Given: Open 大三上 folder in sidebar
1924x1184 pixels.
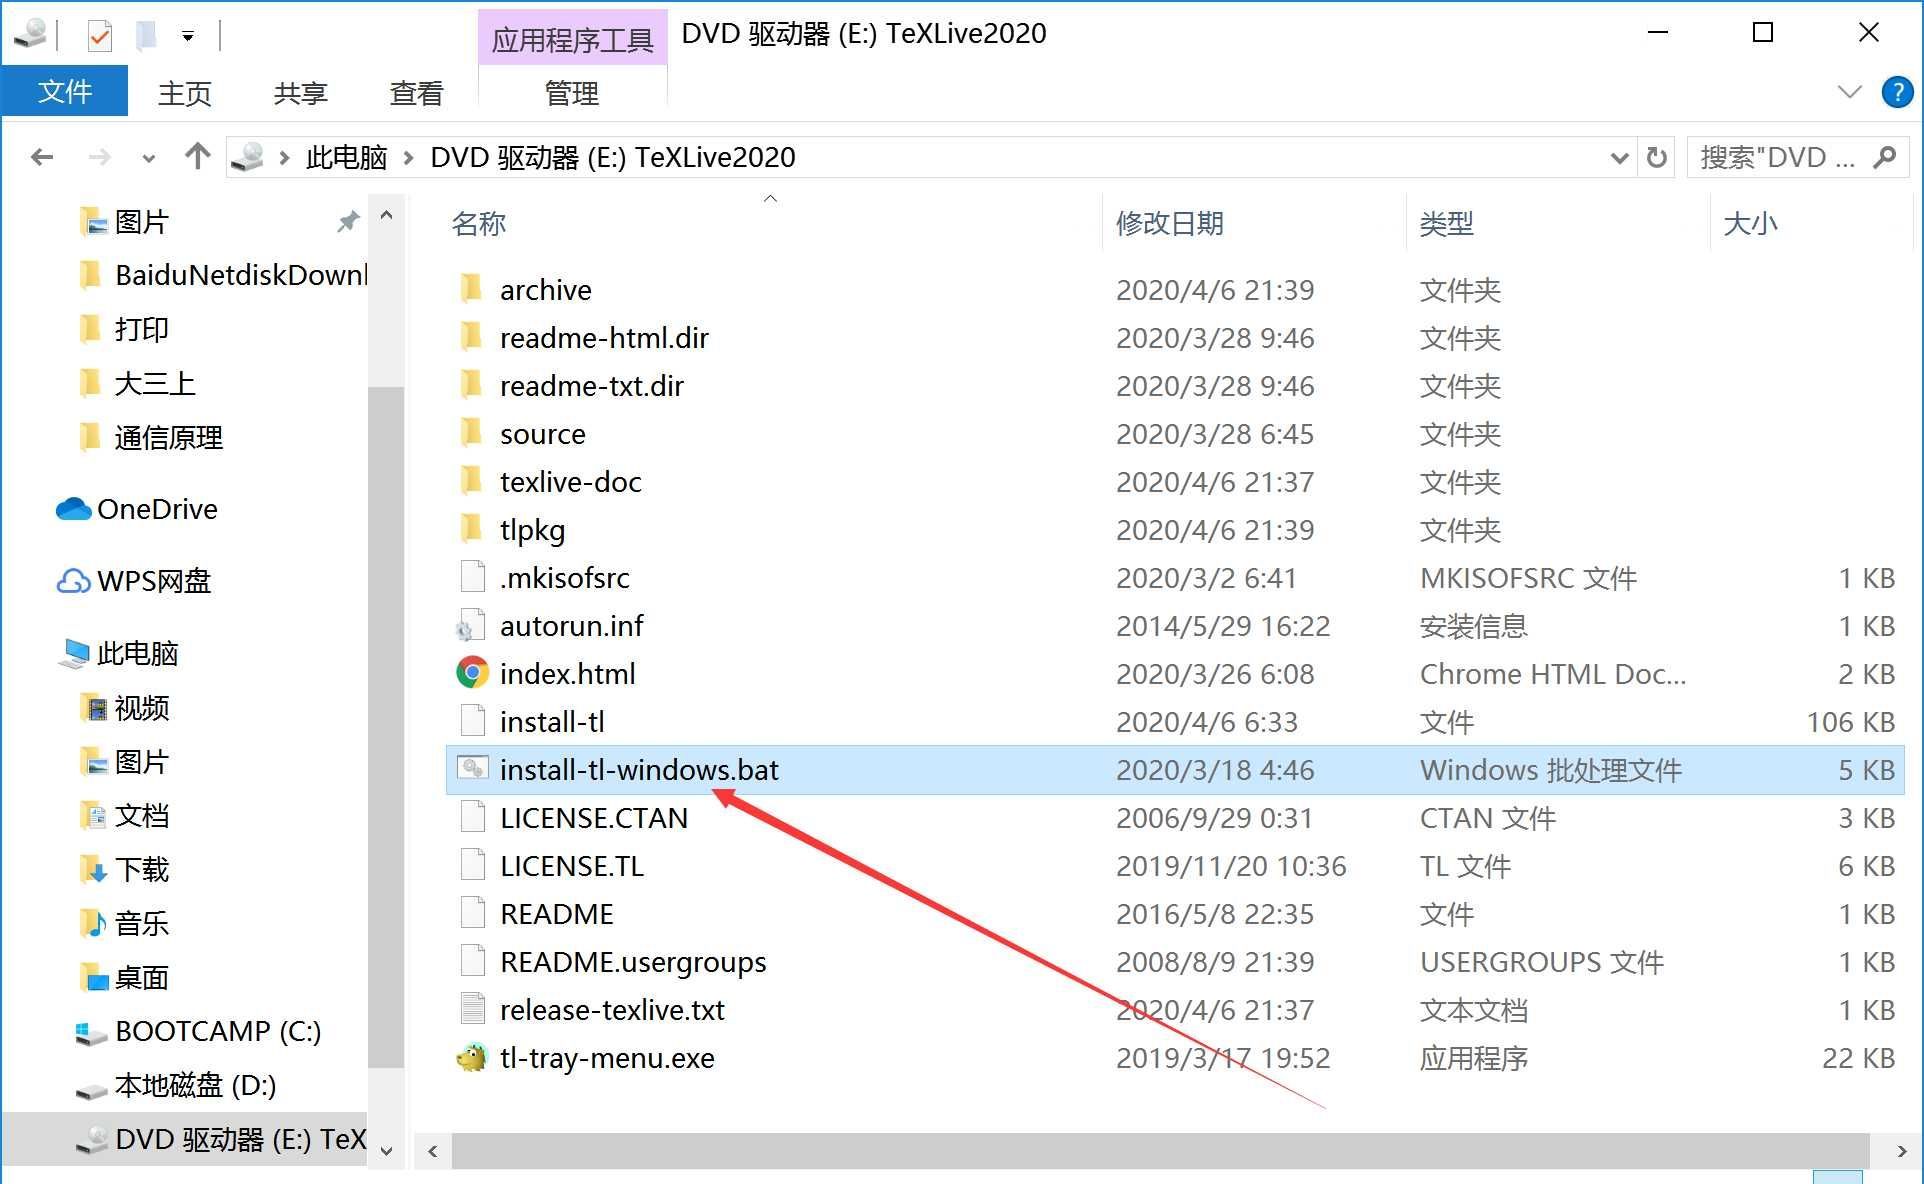Looking at the screenshot, I should point(155,383).
